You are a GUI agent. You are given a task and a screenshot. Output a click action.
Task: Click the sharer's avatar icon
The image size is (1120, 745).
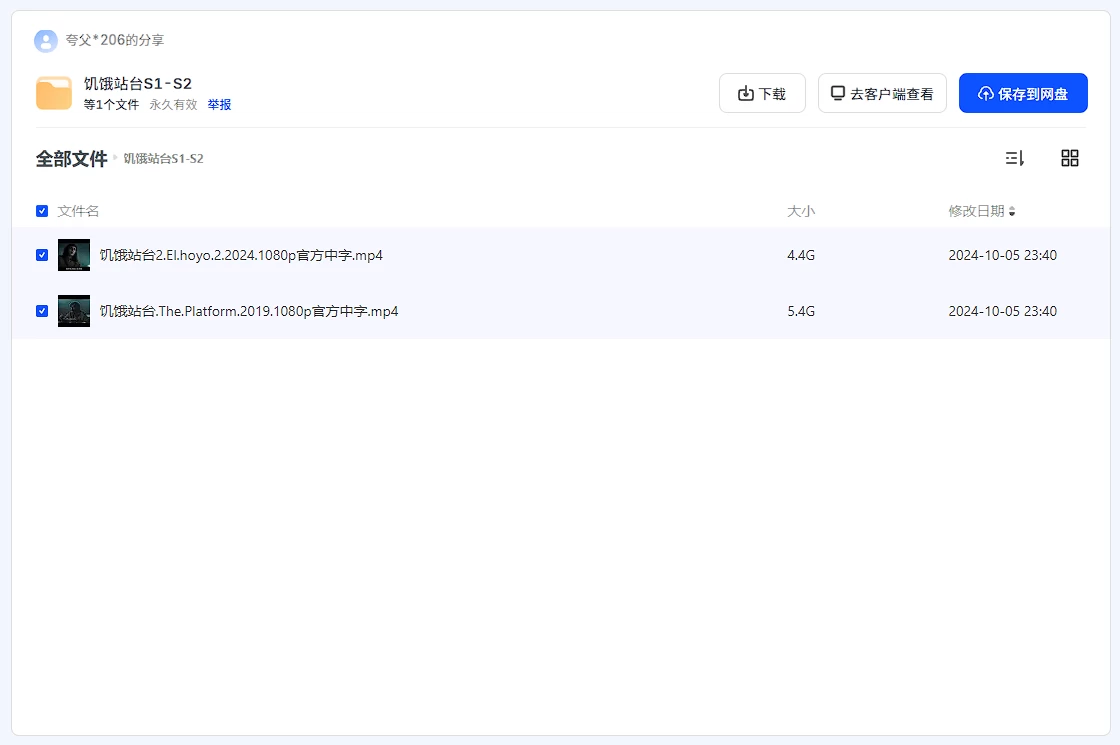tap(45, 41)
